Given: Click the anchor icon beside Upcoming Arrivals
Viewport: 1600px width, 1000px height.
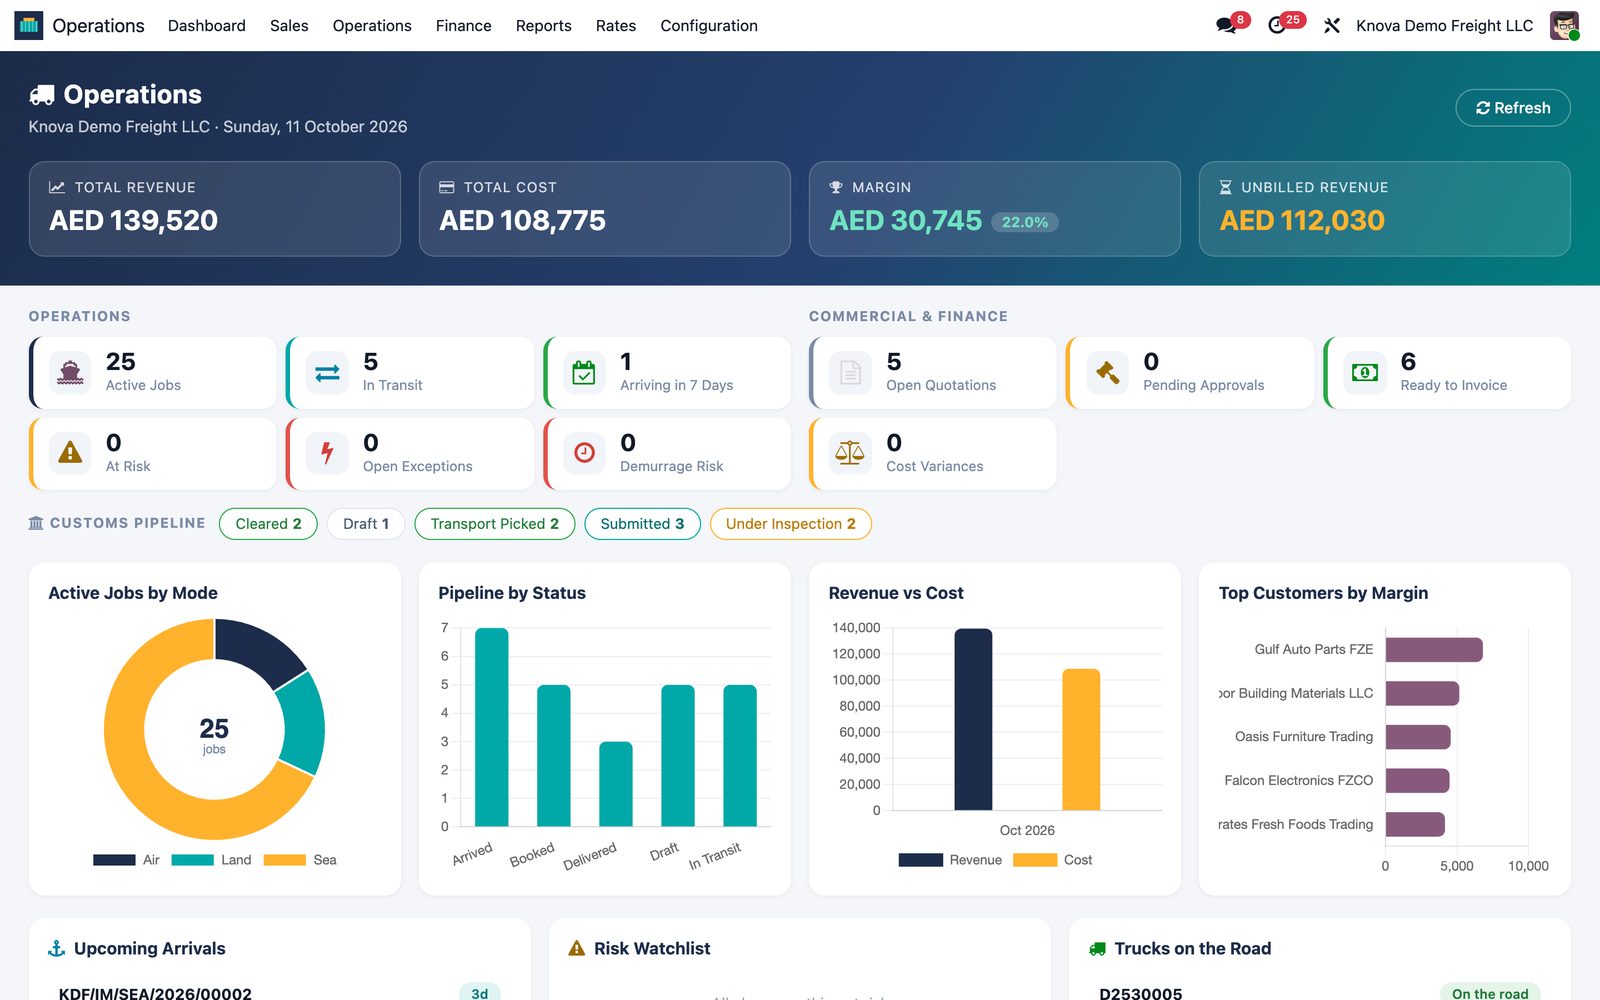Looking at the screenshot, I should coord(57,948).
